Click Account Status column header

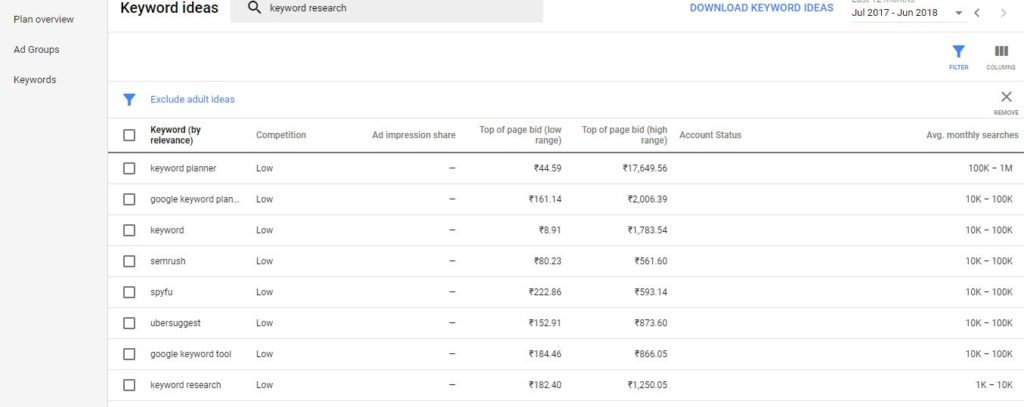(710, 135)
